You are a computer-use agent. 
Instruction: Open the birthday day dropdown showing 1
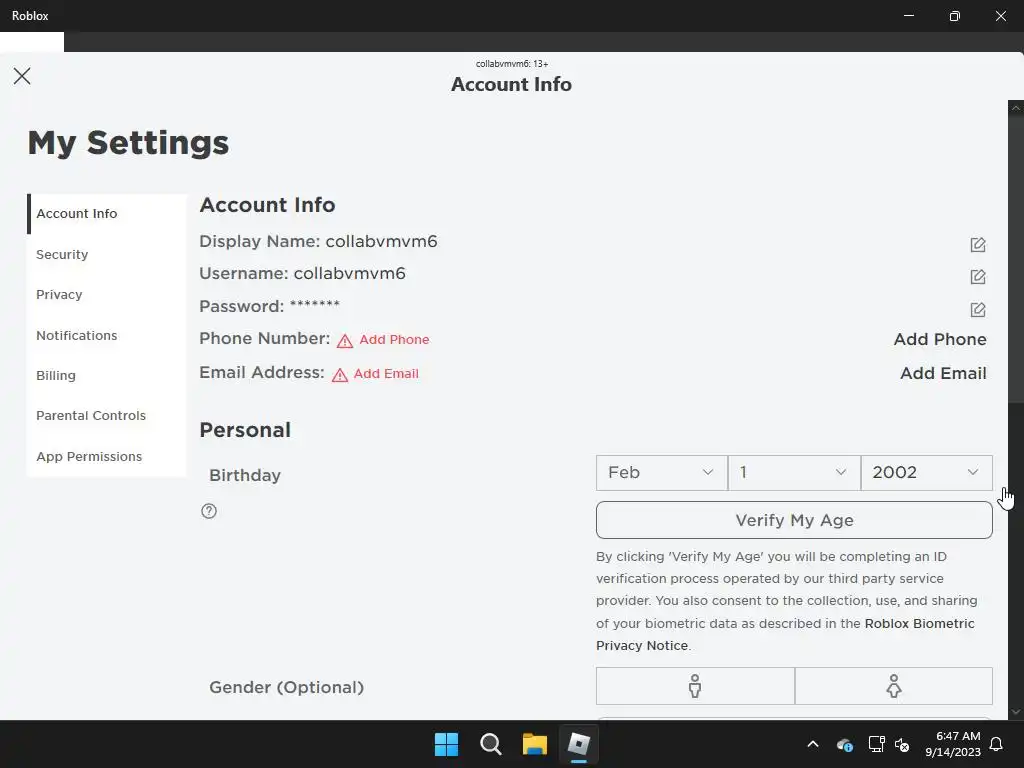[x=794, y=472]
